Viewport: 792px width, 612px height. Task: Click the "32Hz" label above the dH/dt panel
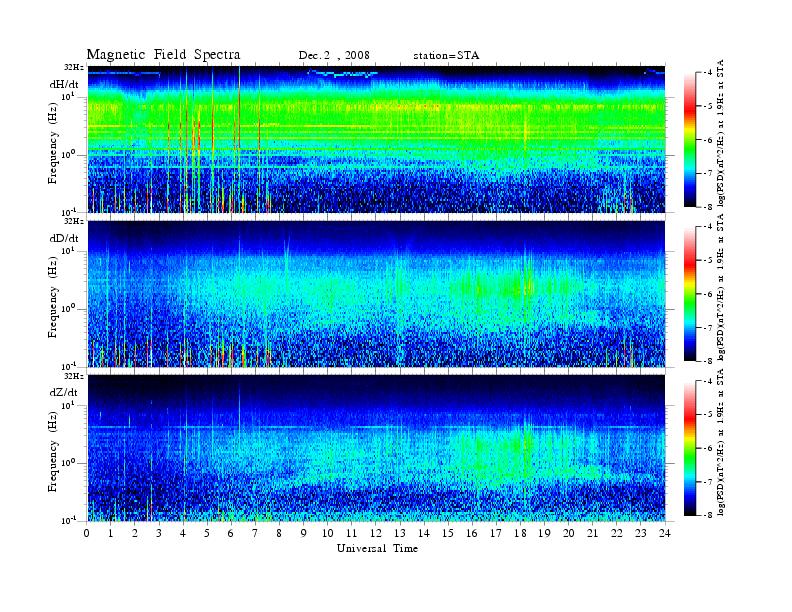pyautogui.click(x=74, y=66)
